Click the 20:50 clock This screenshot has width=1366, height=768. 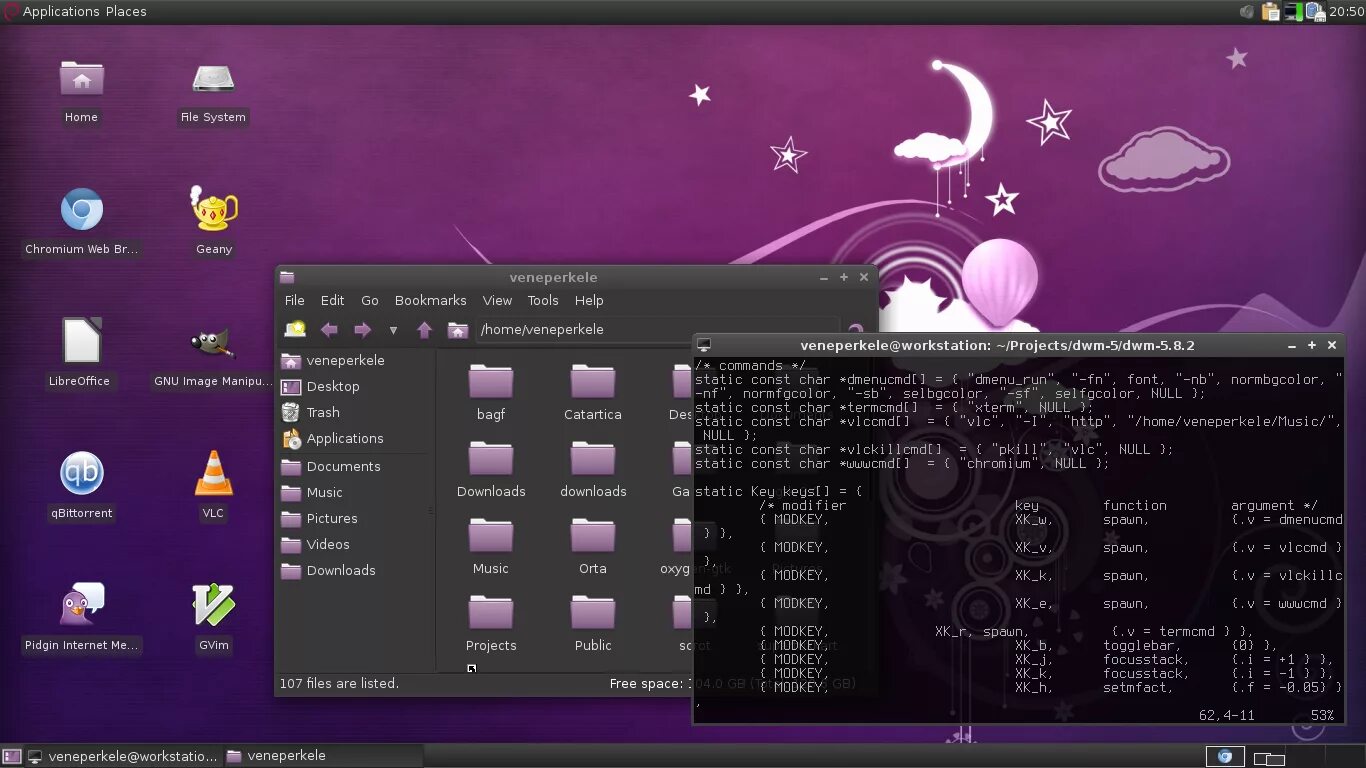pyautogui.click(x=1346, y=12)
